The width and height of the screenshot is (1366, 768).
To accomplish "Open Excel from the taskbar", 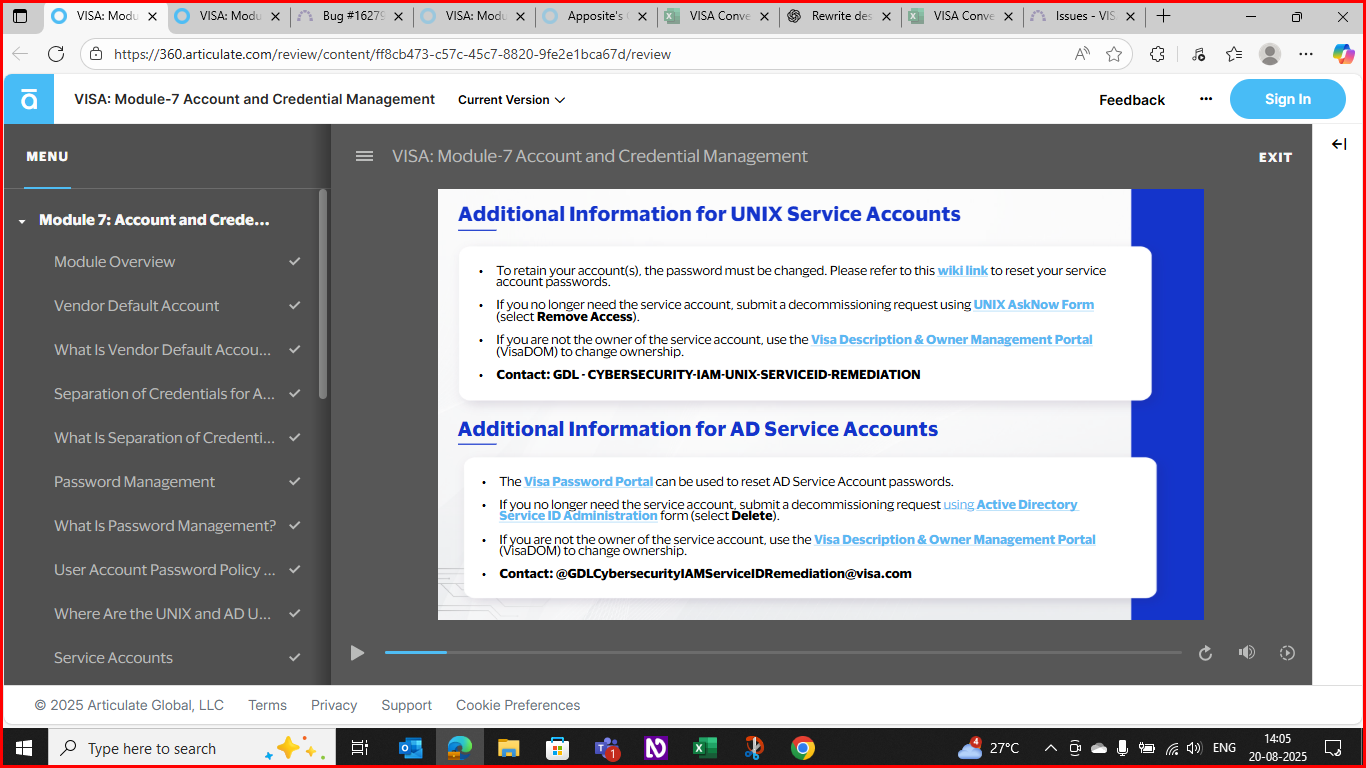I will [705, 748].
